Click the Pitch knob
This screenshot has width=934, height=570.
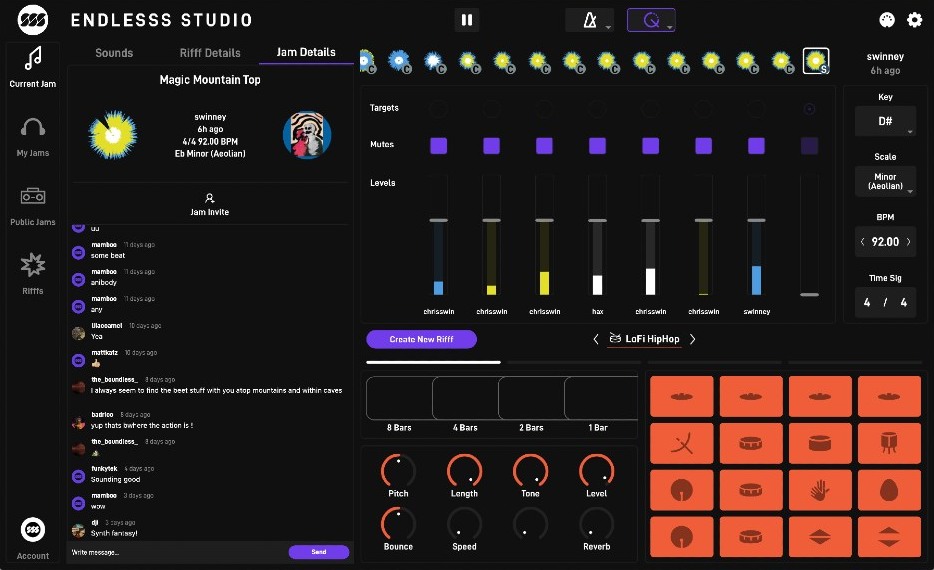tap(398, 471)
